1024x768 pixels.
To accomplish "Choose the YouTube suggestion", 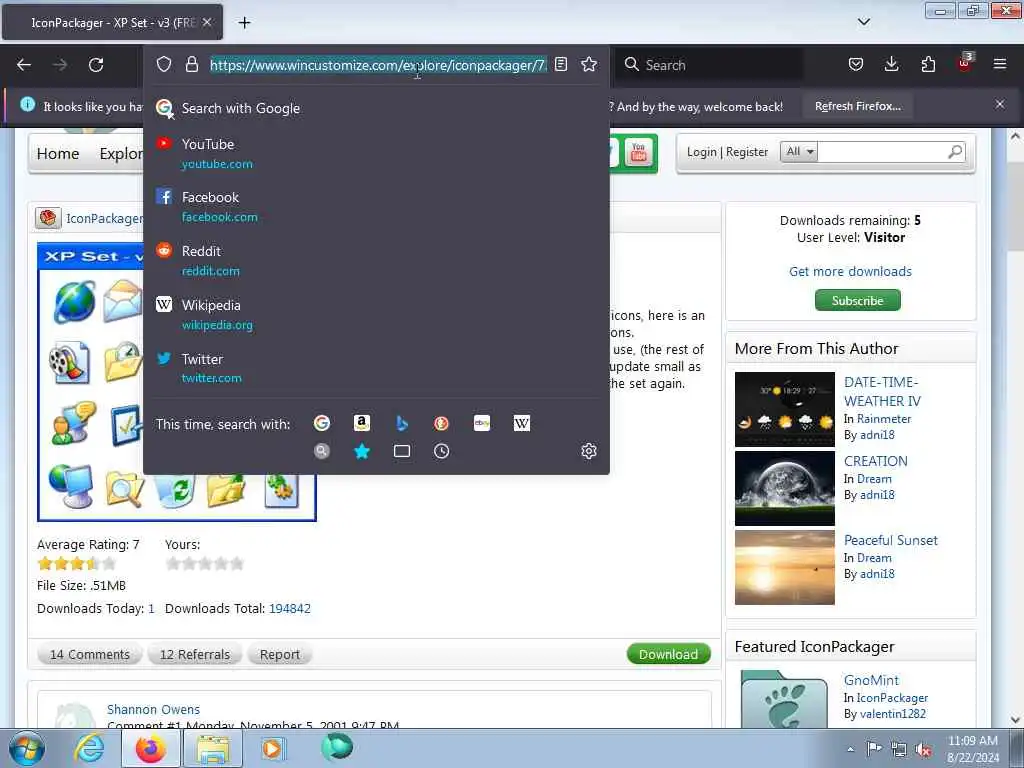I will click(x=376, y=153).
